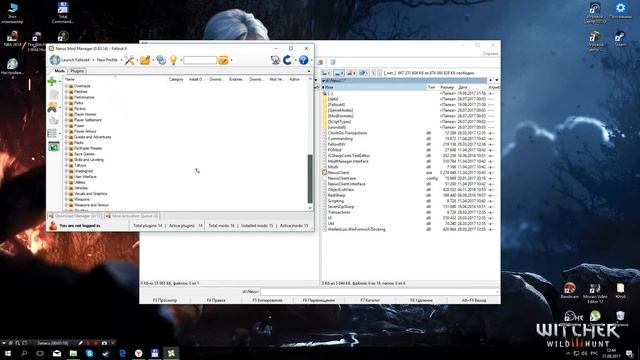
Task: Click the F6 Перемещение button
Action: click(319, 300)
